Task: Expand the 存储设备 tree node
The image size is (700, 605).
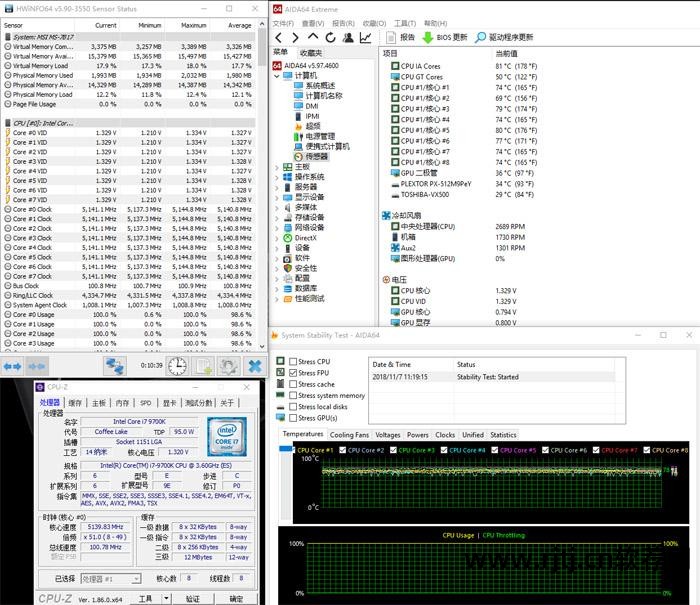Action: 277,218
